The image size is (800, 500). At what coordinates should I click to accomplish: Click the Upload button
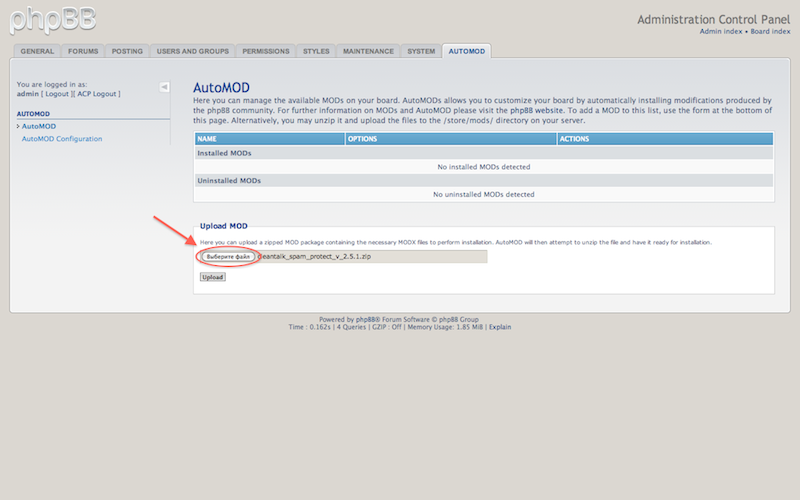tap(213, 277)
